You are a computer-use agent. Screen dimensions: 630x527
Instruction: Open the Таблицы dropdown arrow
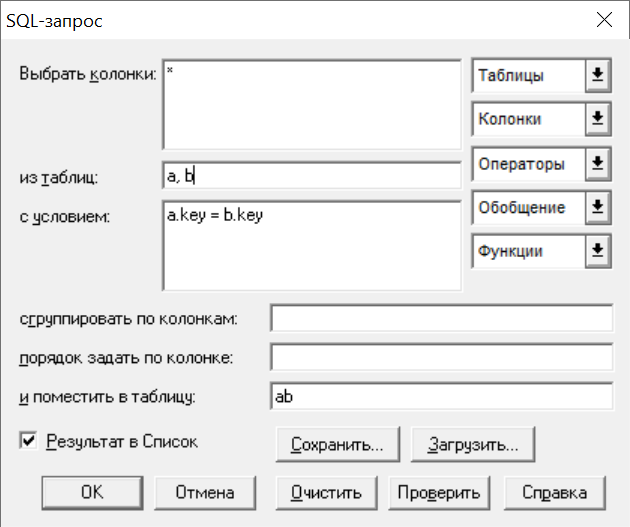597,75
